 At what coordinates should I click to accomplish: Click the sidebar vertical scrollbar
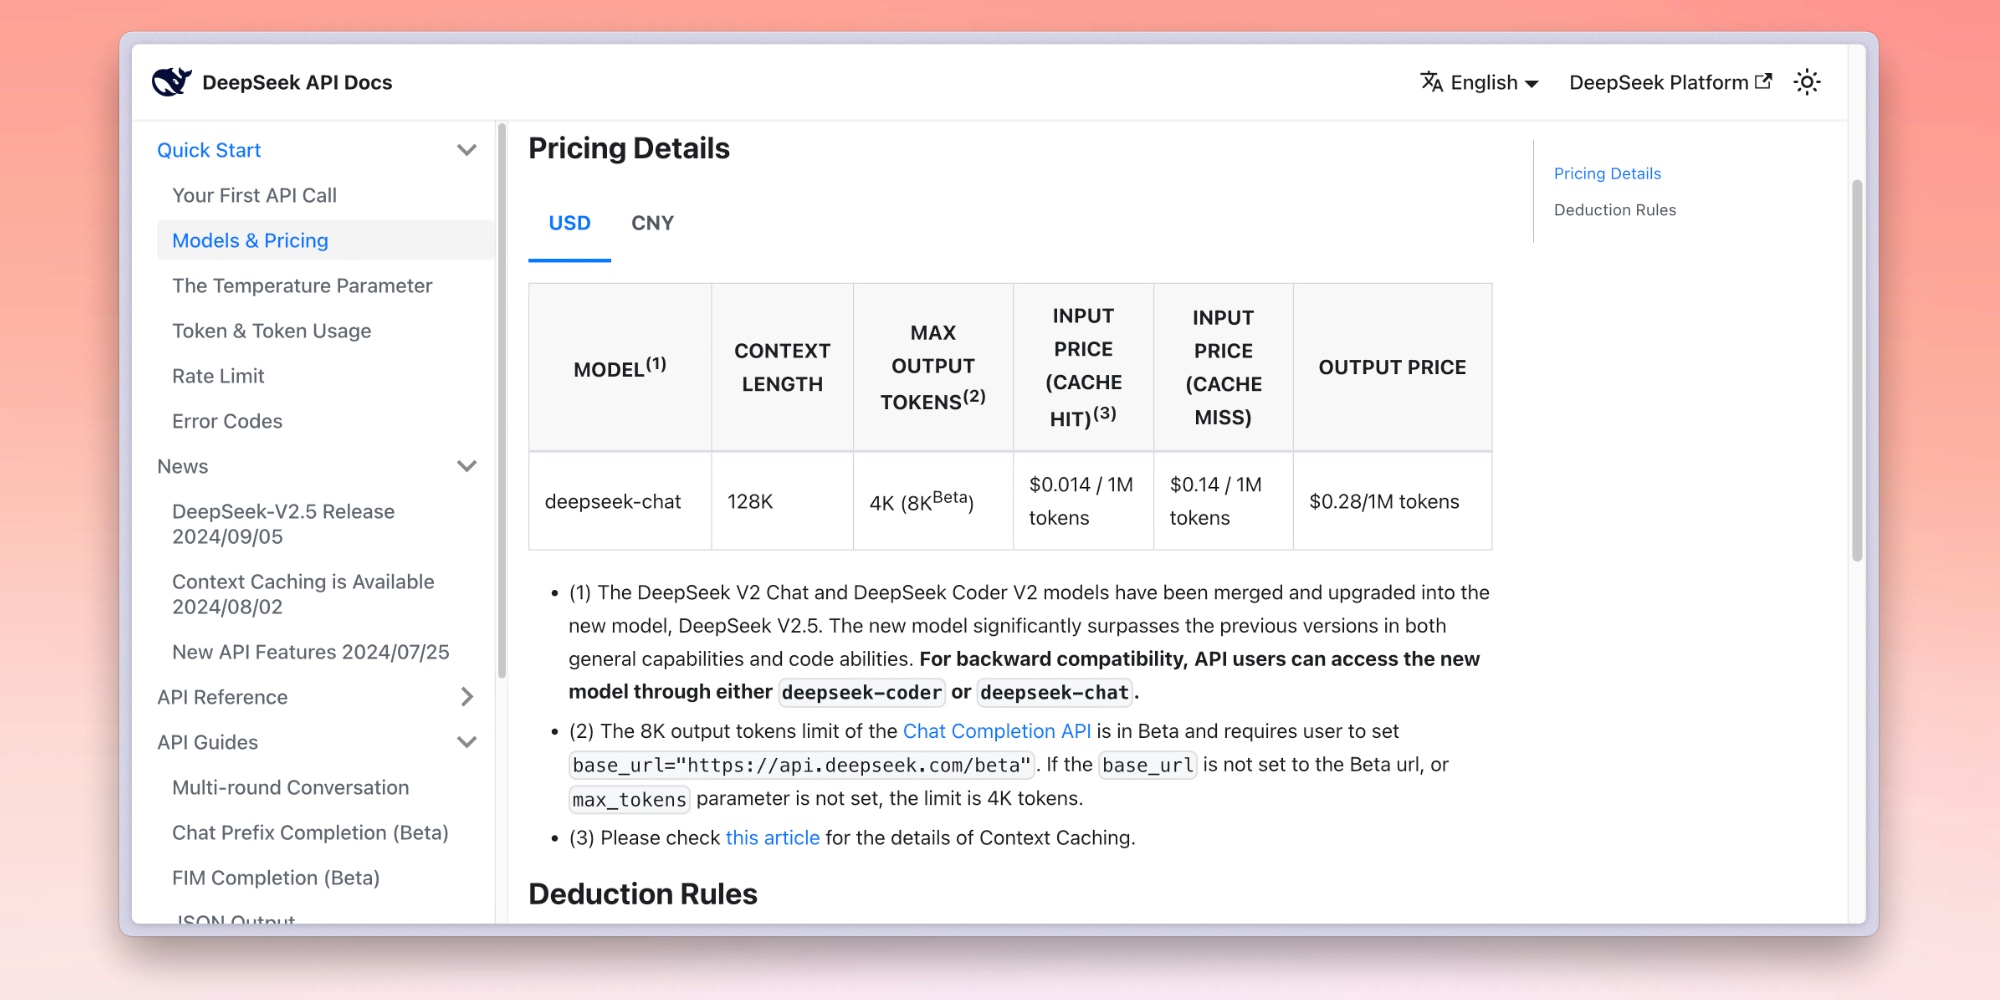(x=502, y=400)
